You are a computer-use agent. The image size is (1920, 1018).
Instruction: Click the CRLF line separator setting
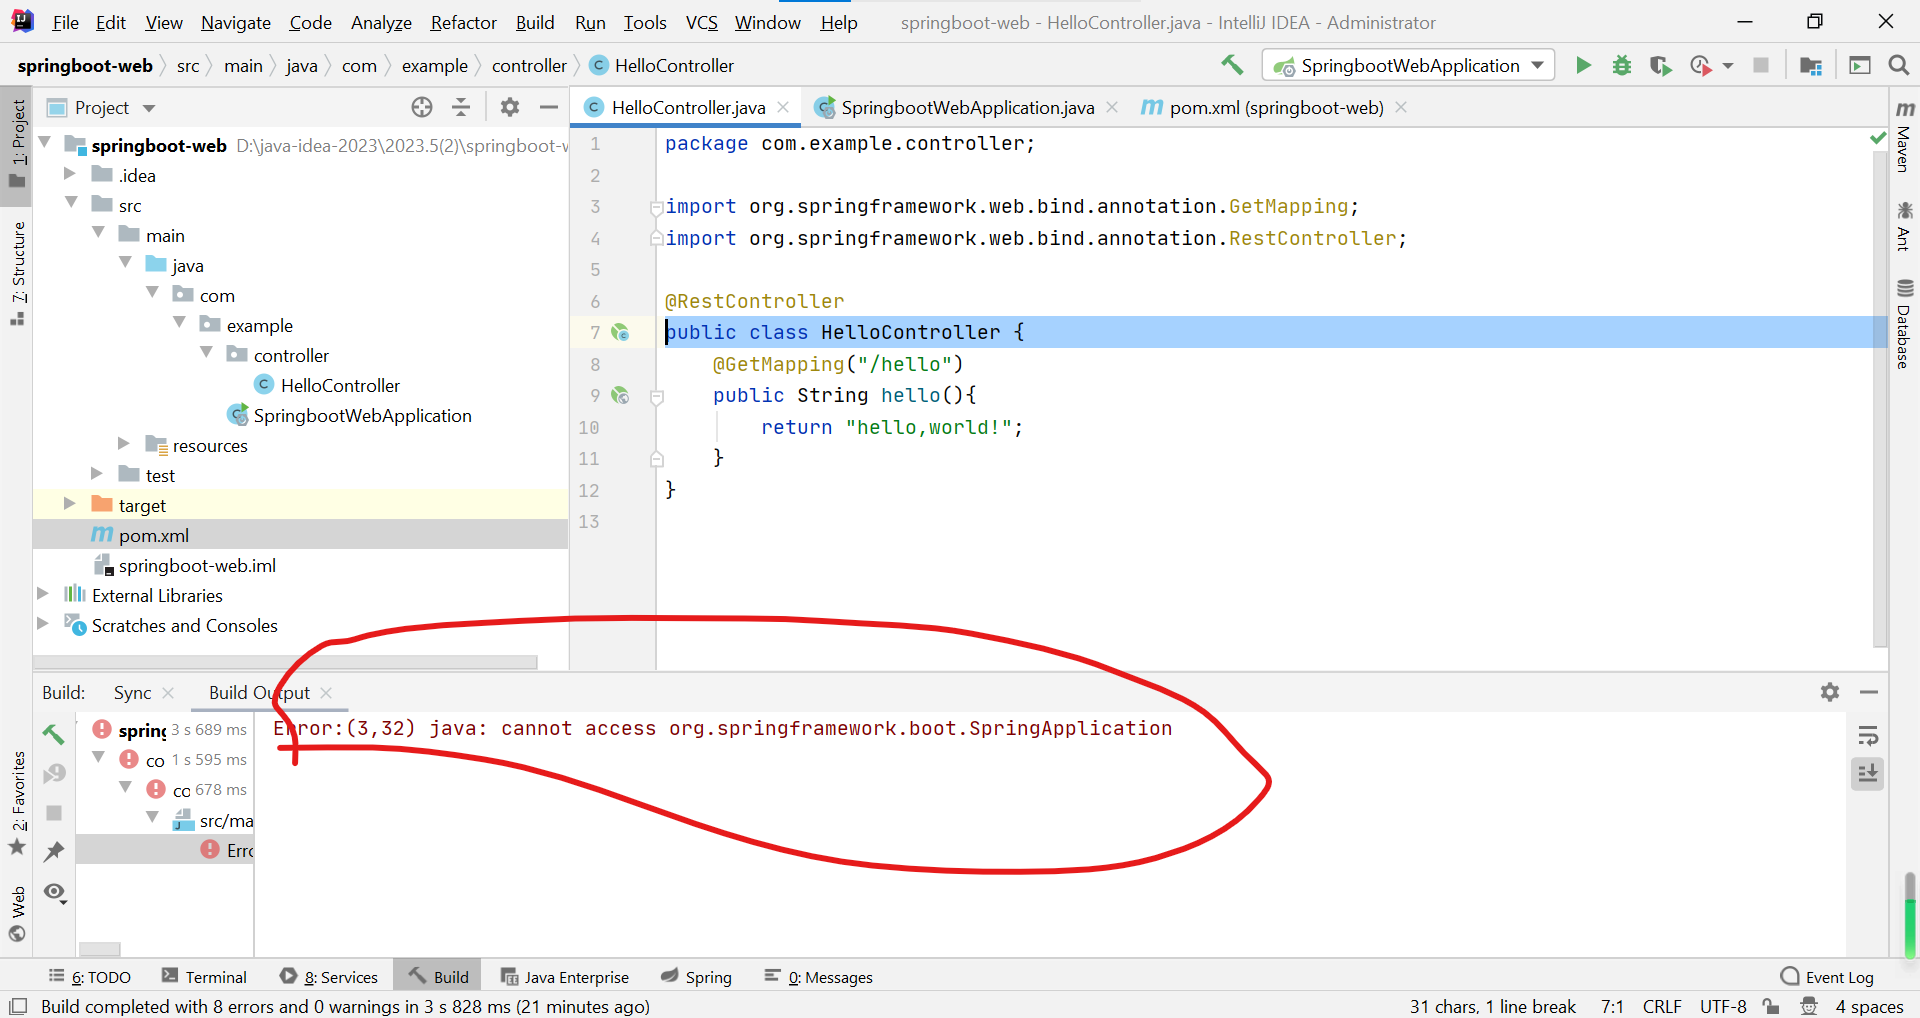(x=1662, y=1006)
